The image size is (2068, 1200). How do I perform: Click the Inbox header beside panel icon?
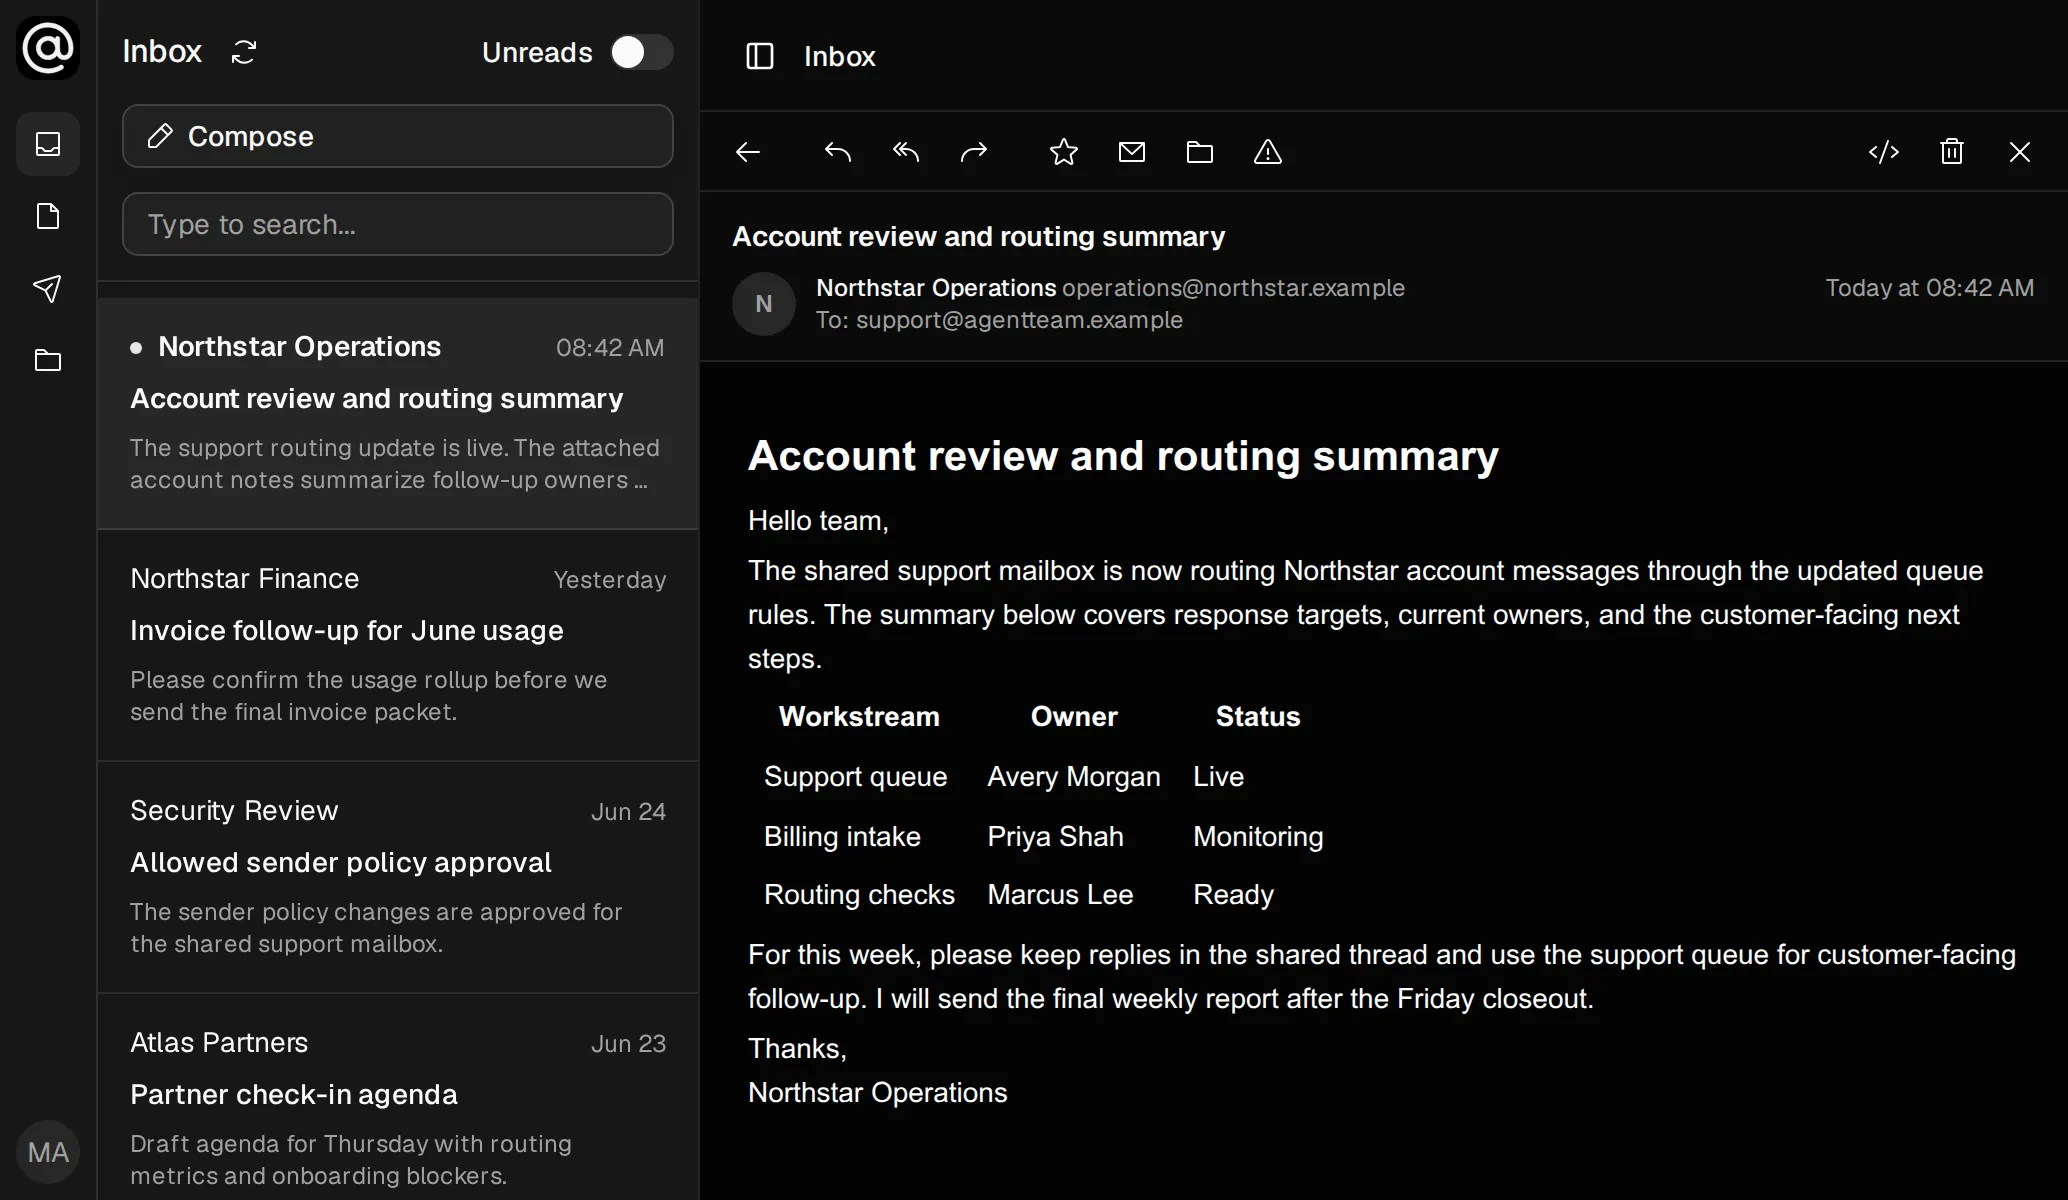click(840, 56)
